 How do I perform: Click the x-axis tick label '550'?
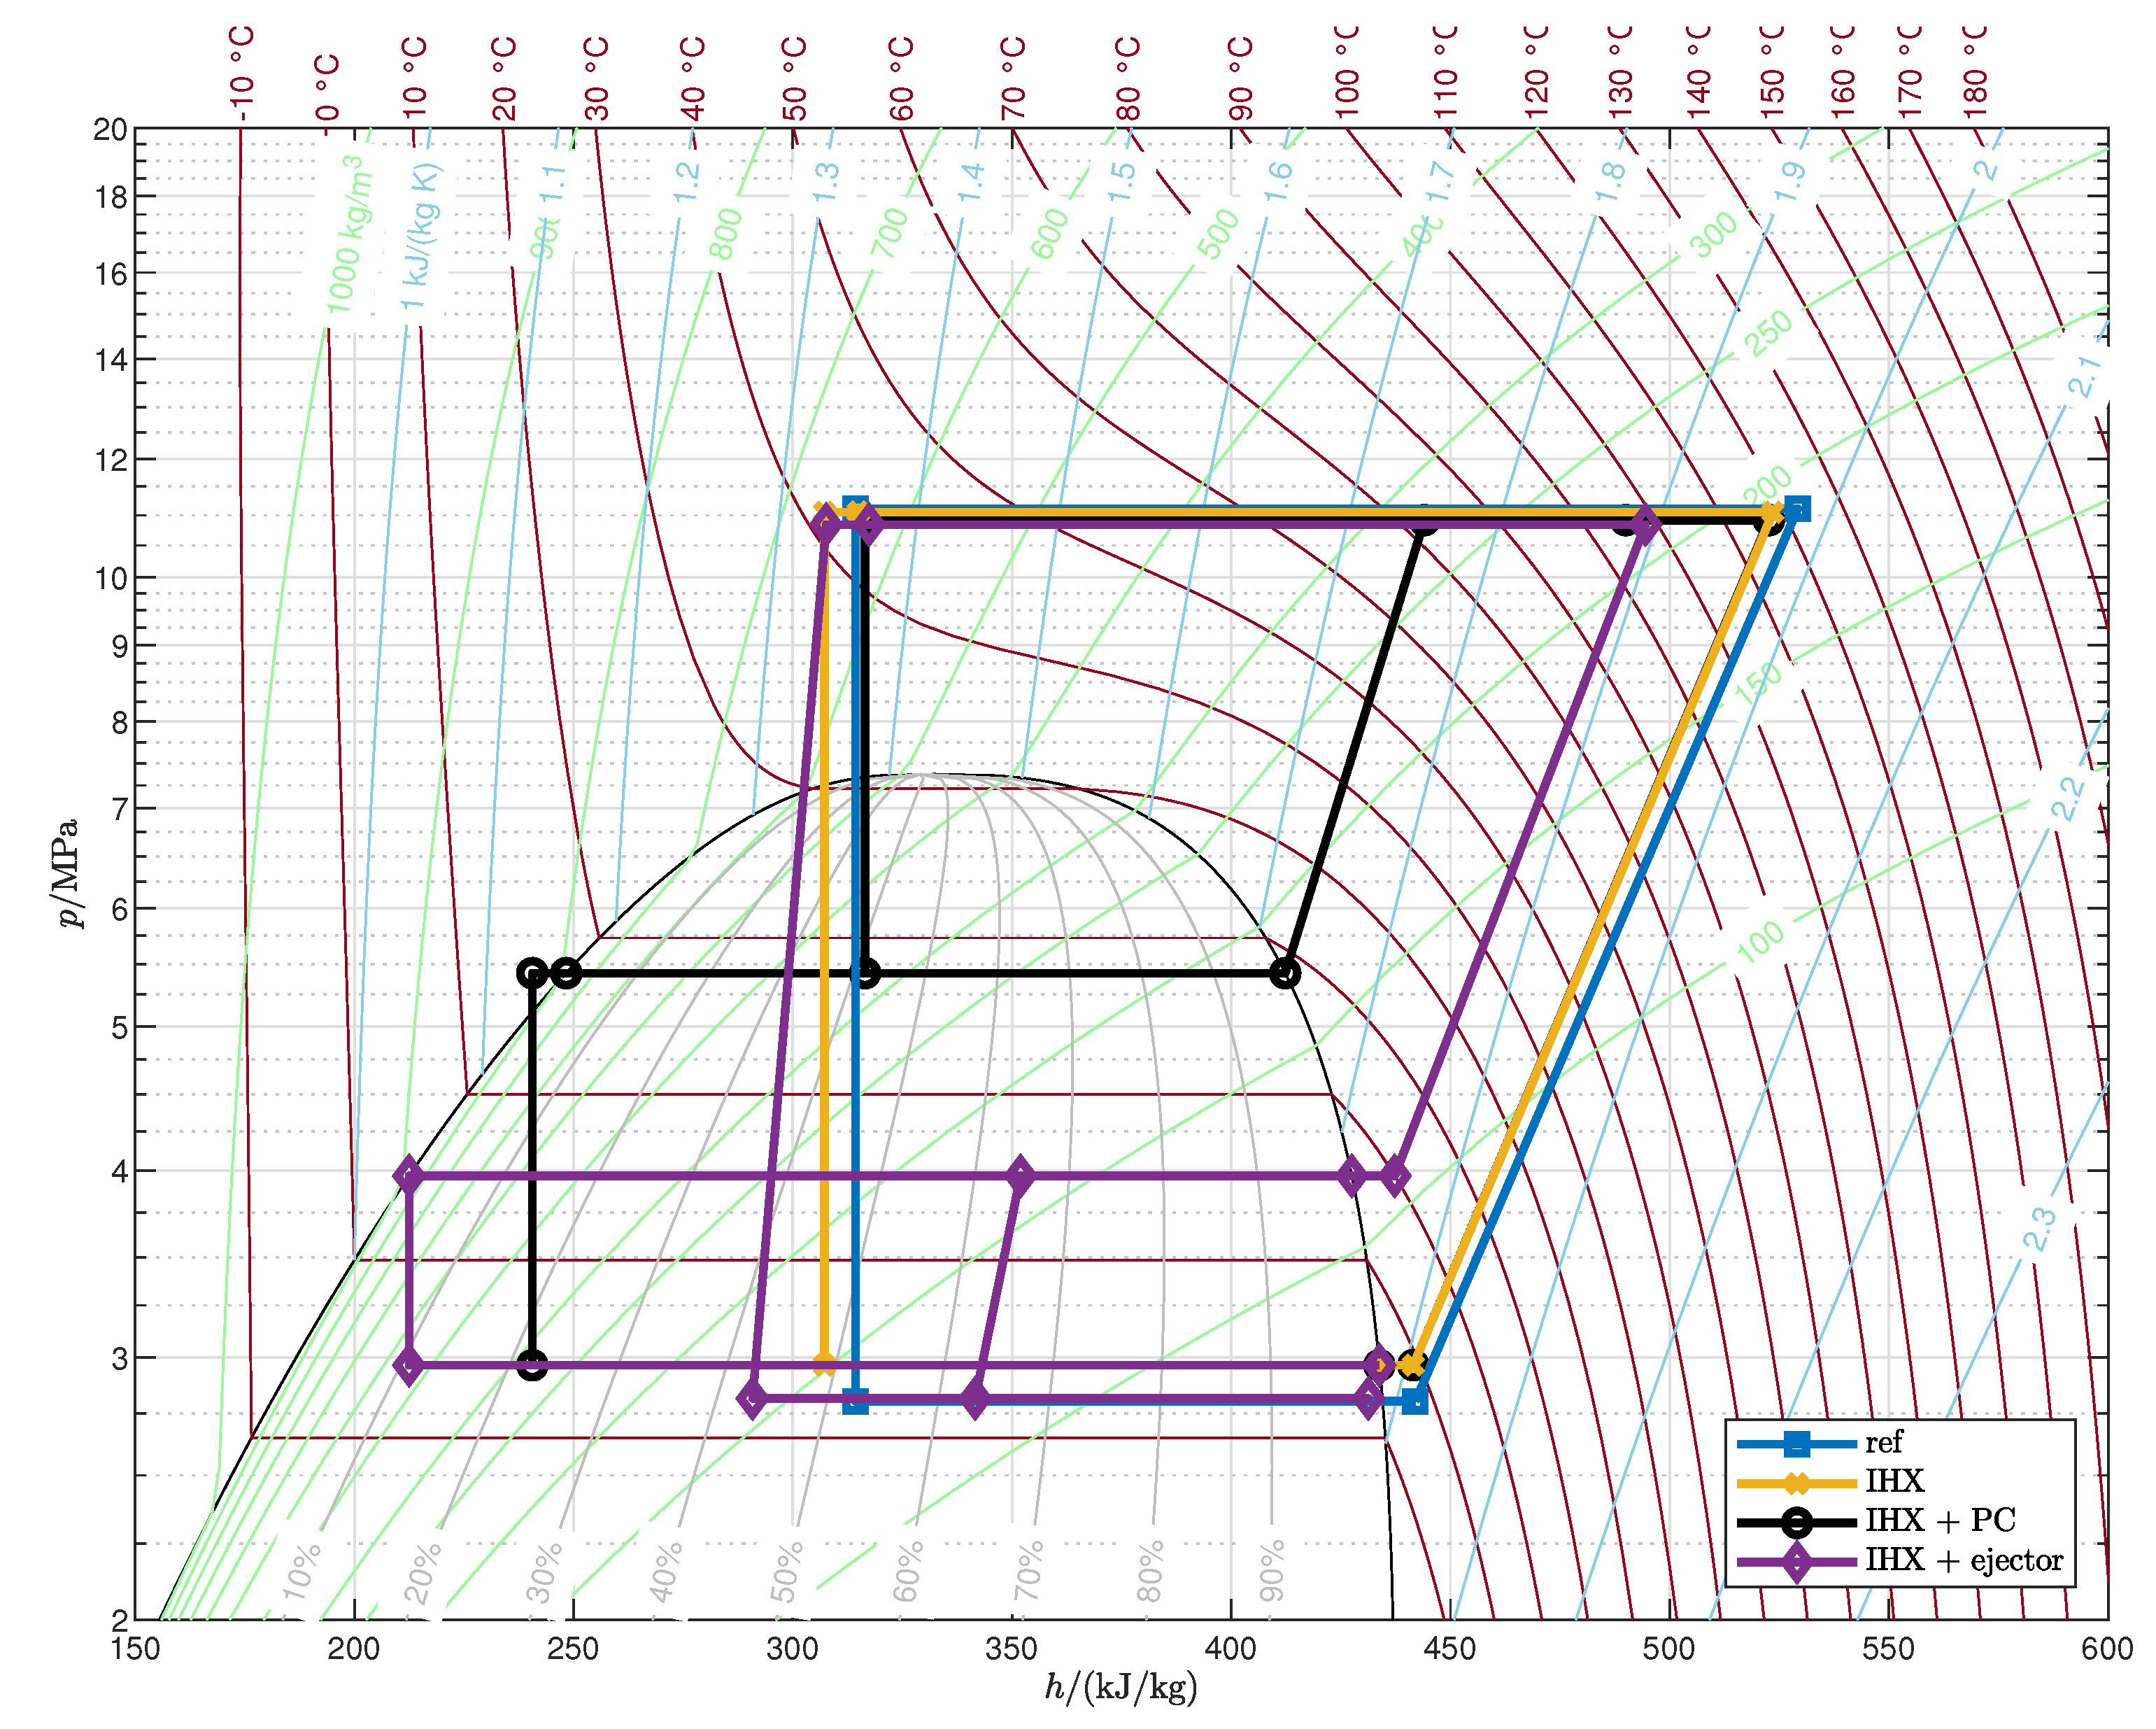pyautogui.click(x=1889, y=1648)
